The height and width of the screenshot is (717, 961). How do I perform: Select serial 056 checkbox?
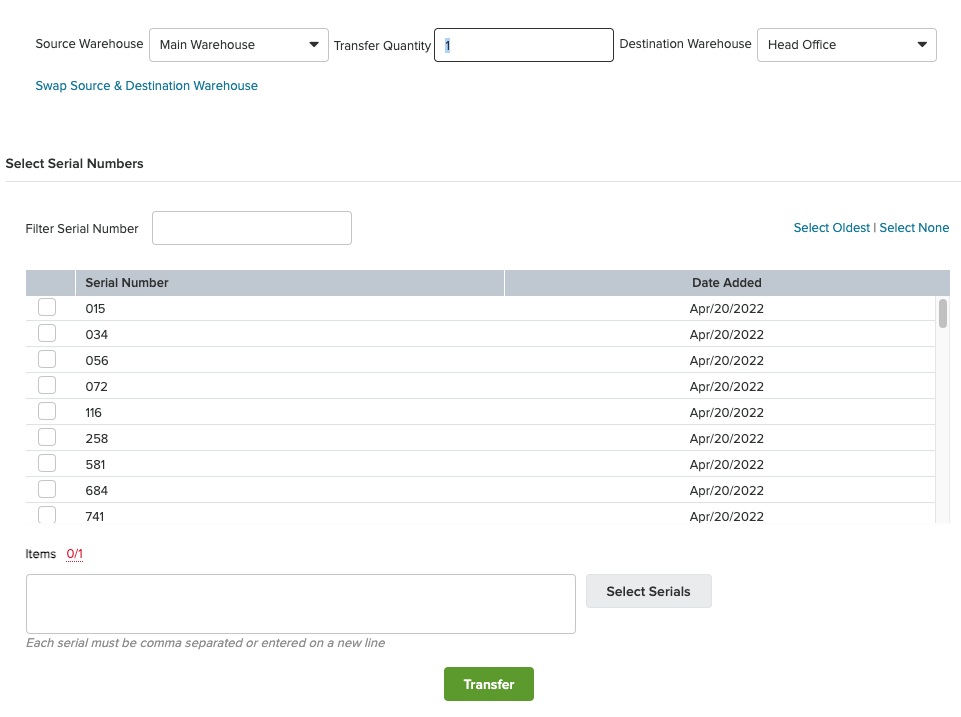pos(47,359)
